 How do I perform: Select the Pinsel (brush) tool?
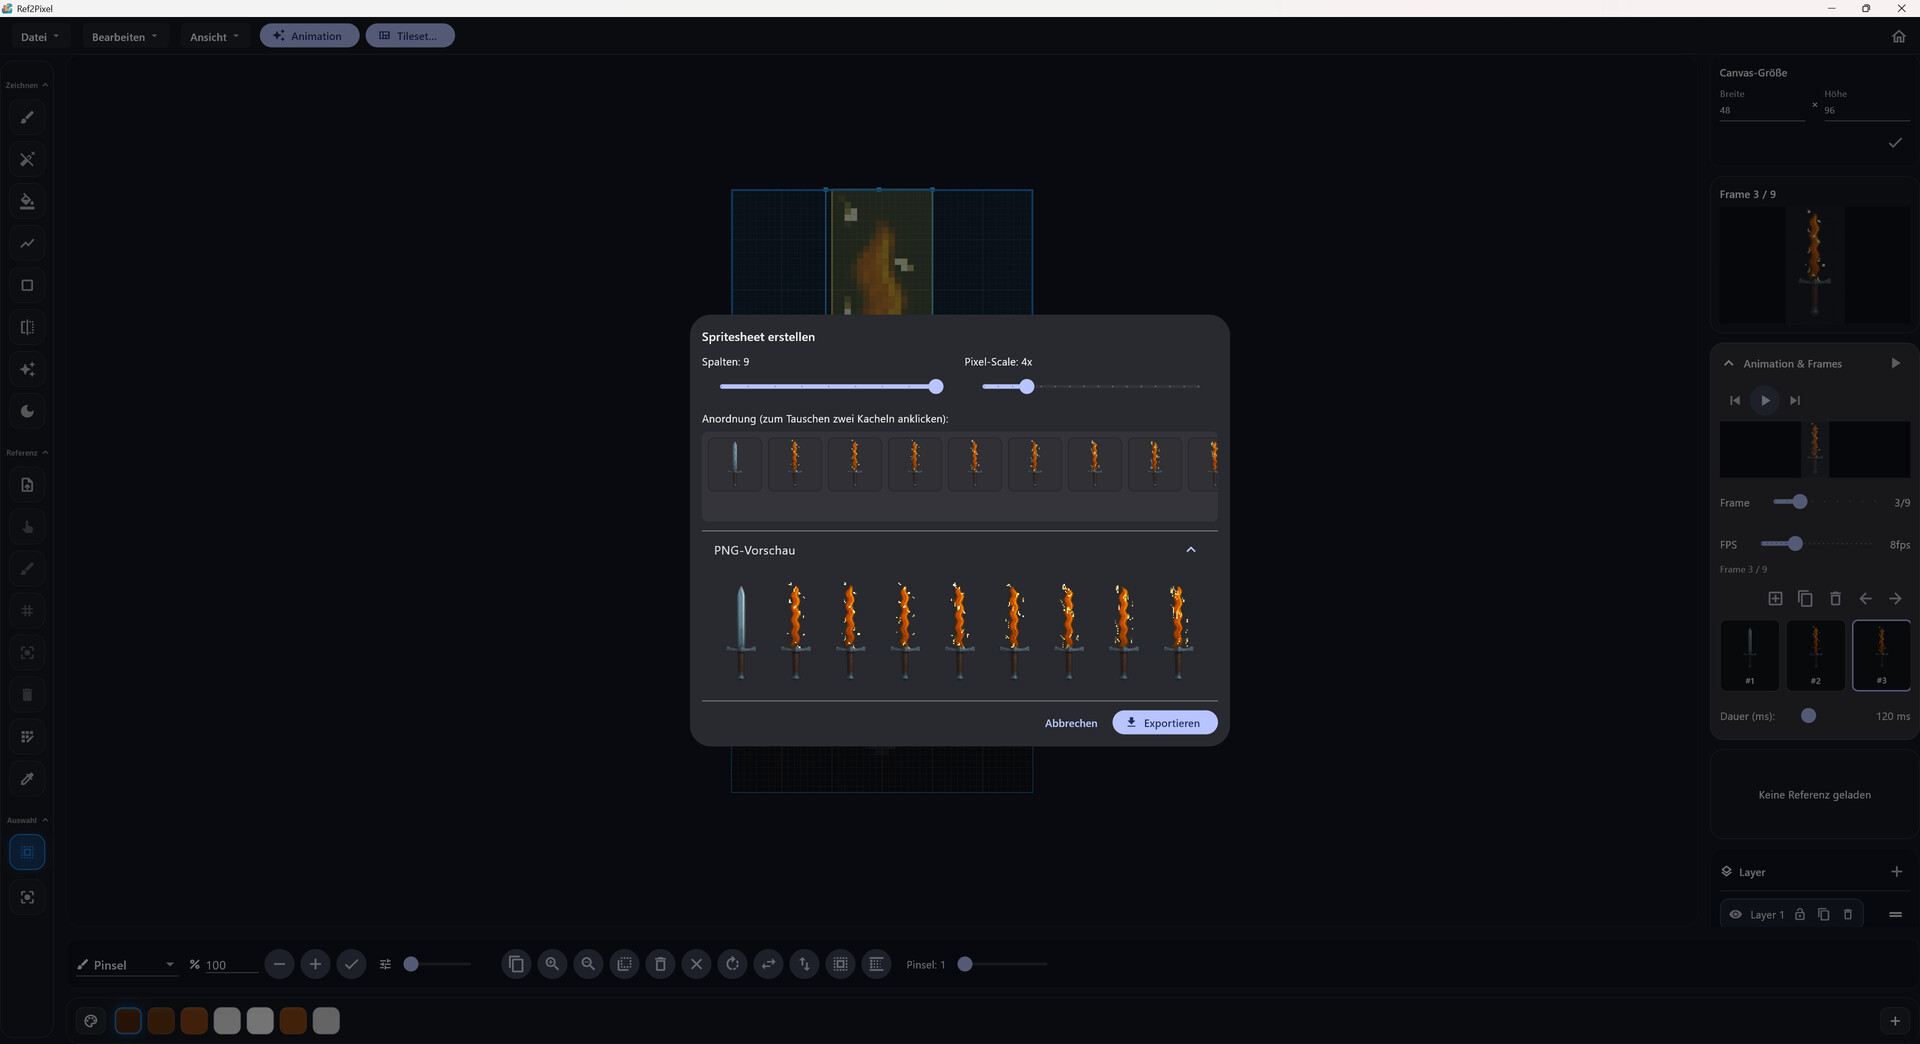[x=27, y=117]
